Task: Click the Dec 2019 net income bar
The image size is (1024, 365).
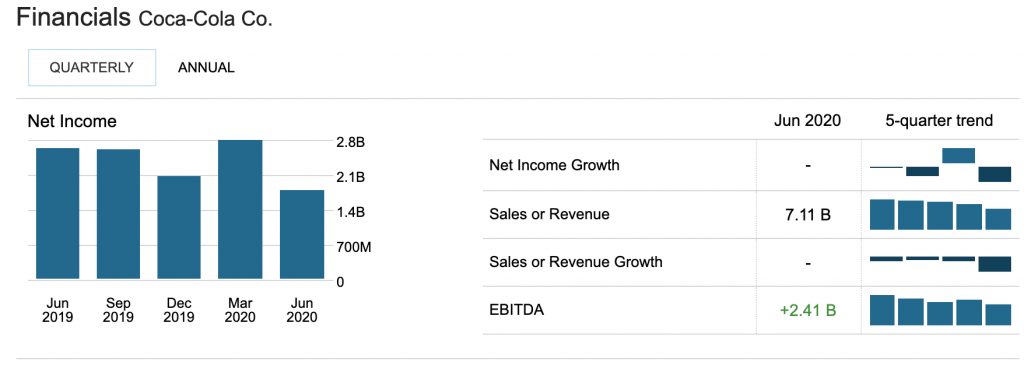Action: [179, 228]
